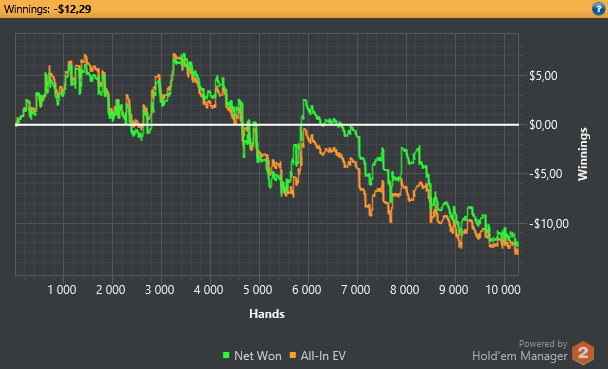Click the $0,00 winnings axis label
The width and height of the screenshot is (608, 369).
543,125
